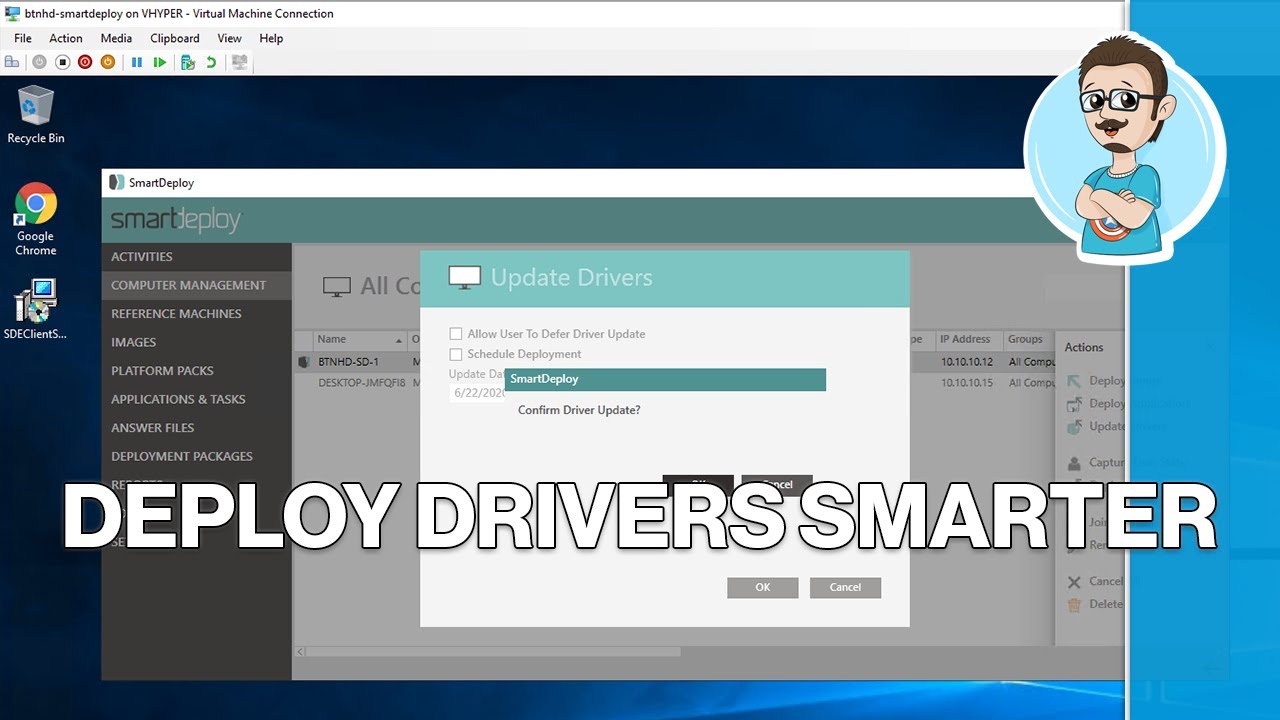This screenshot has height=720, width=1280.
Task: Click the Capture icon in Actions panel
Action: point(1074,463)
